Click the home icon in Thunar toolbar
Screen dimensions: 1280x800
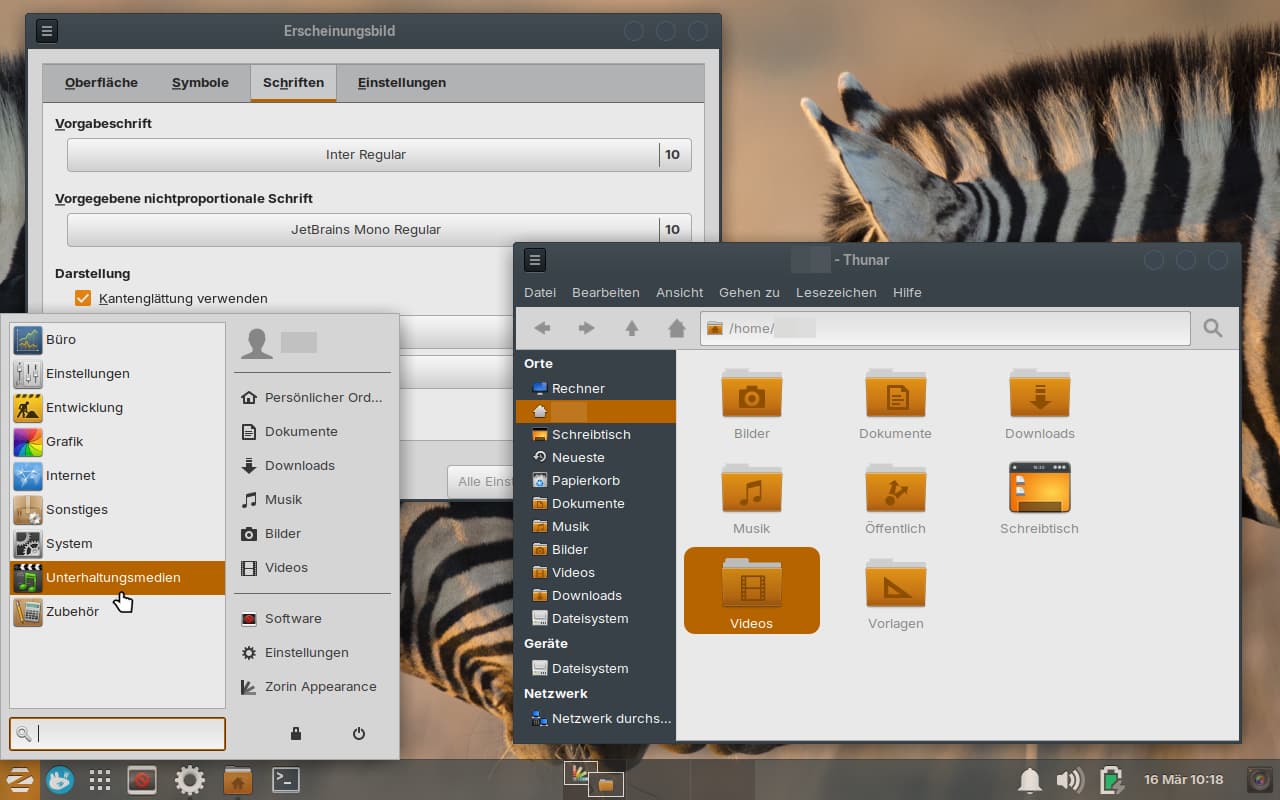(x=677, y=328)
